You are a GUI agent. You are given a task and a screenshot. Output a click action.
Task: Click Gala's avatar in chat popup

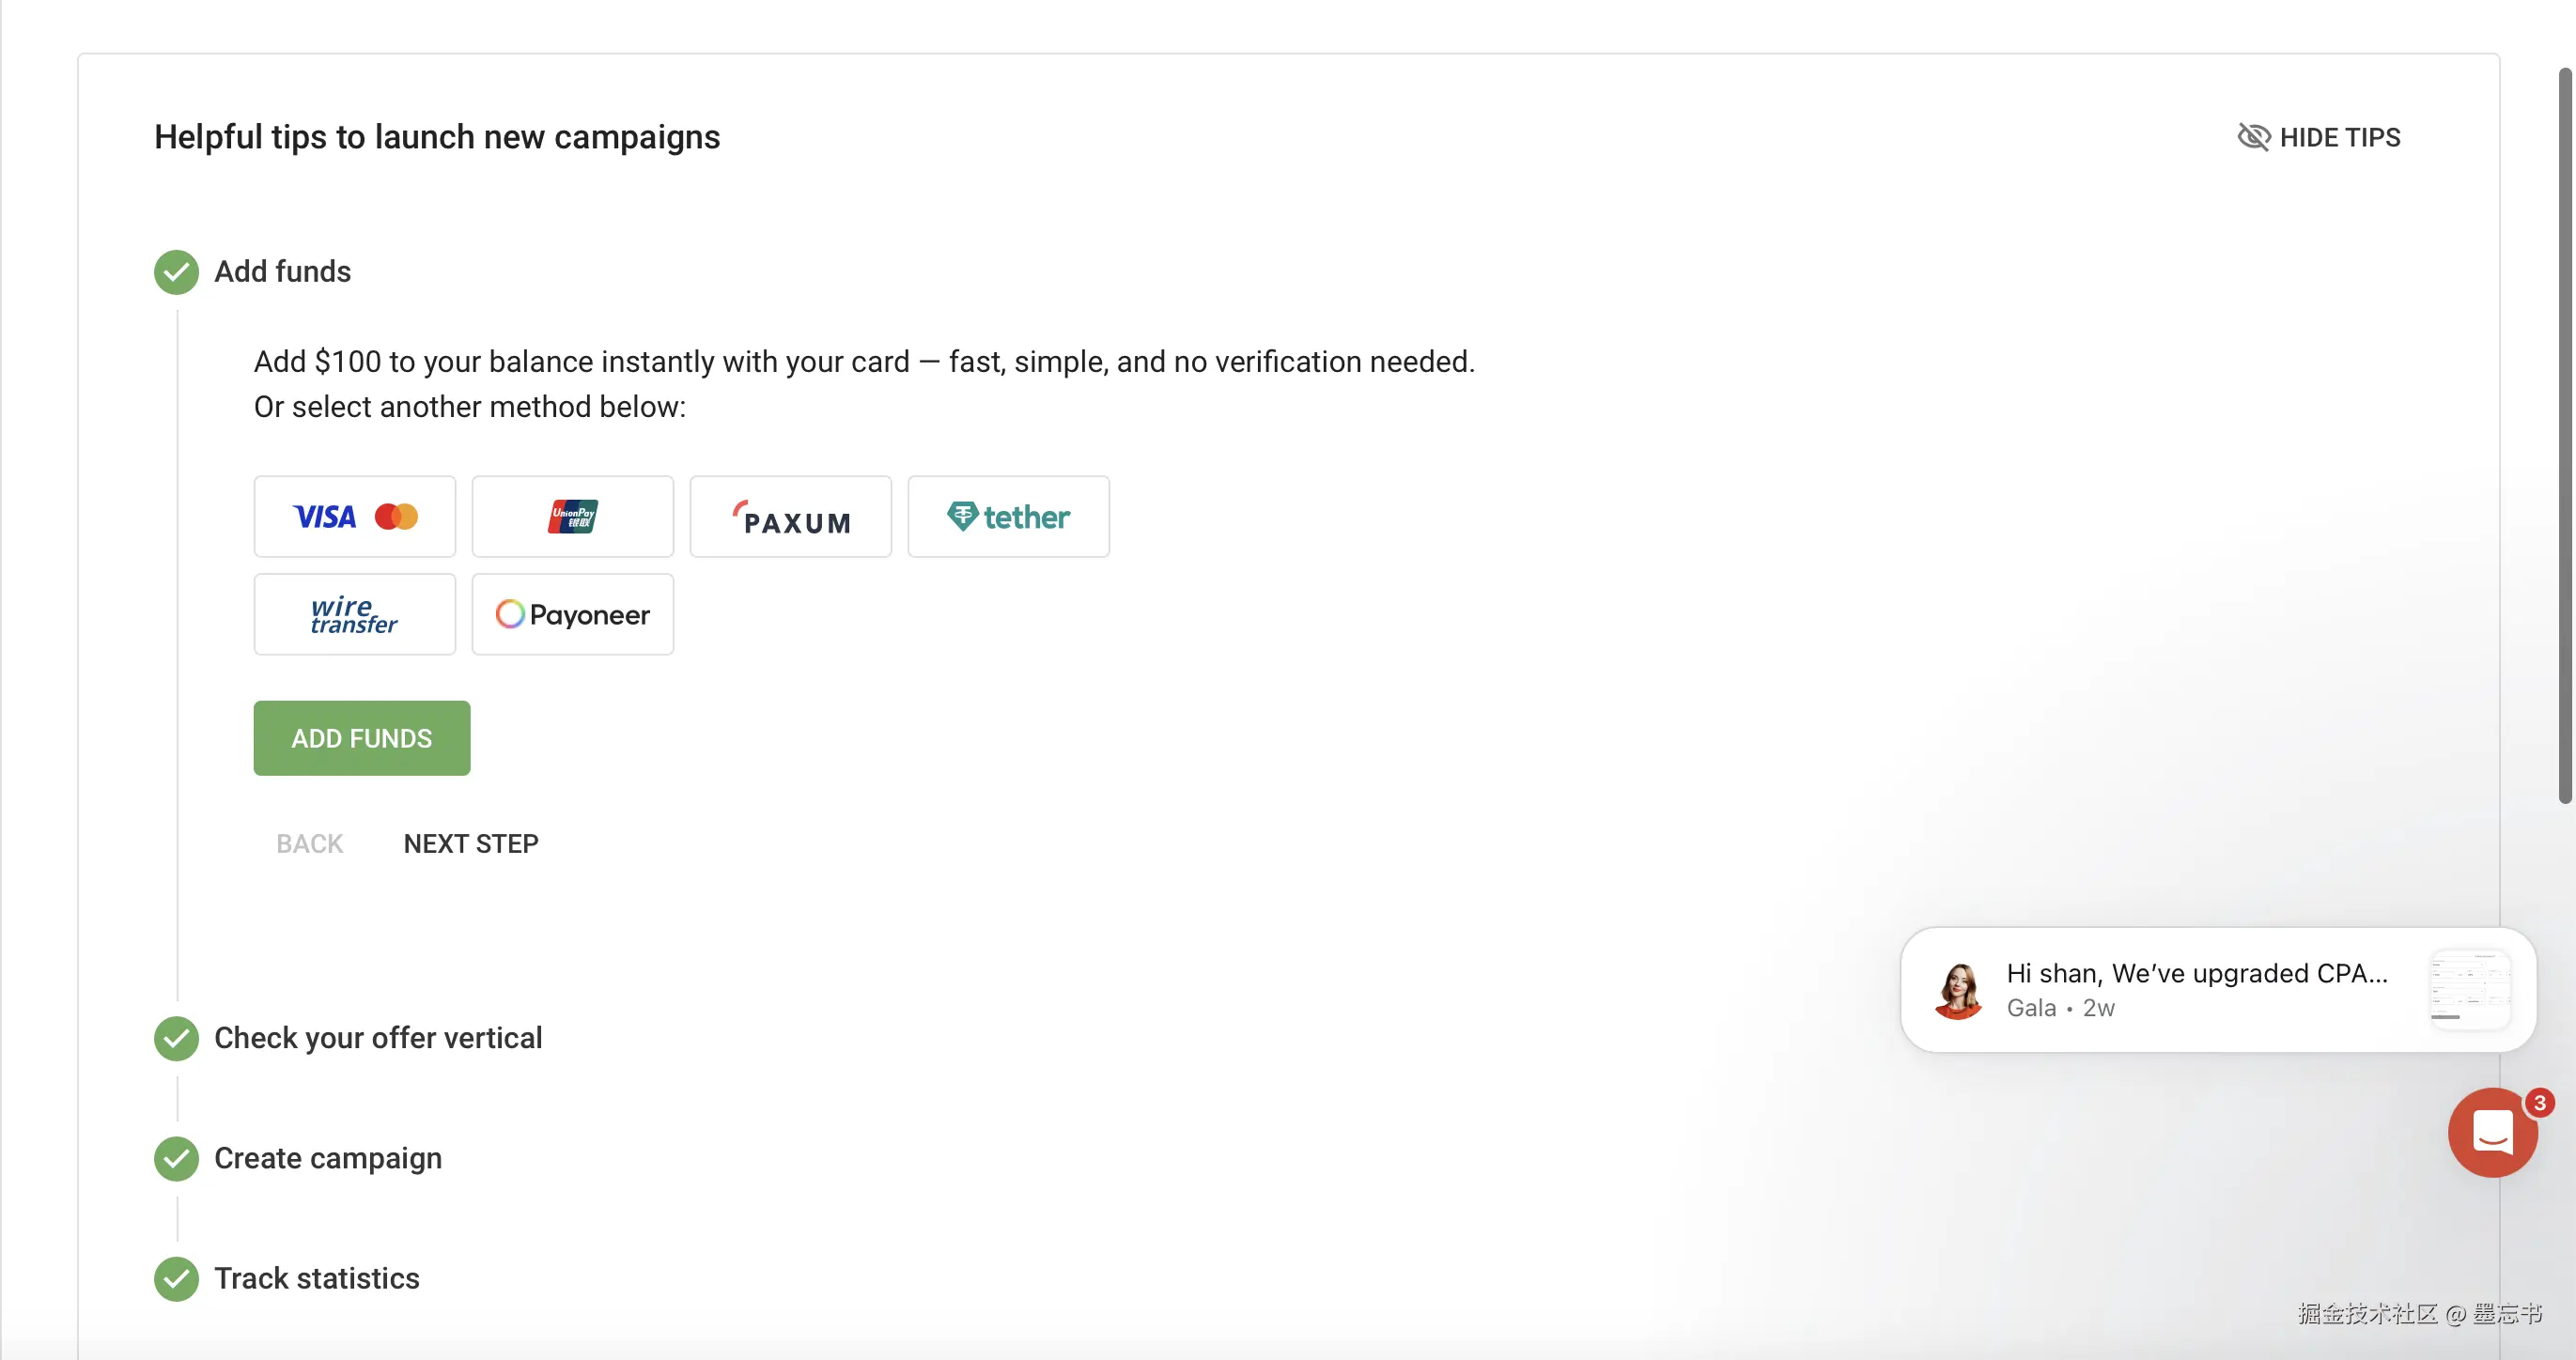tap(1958, 990)
